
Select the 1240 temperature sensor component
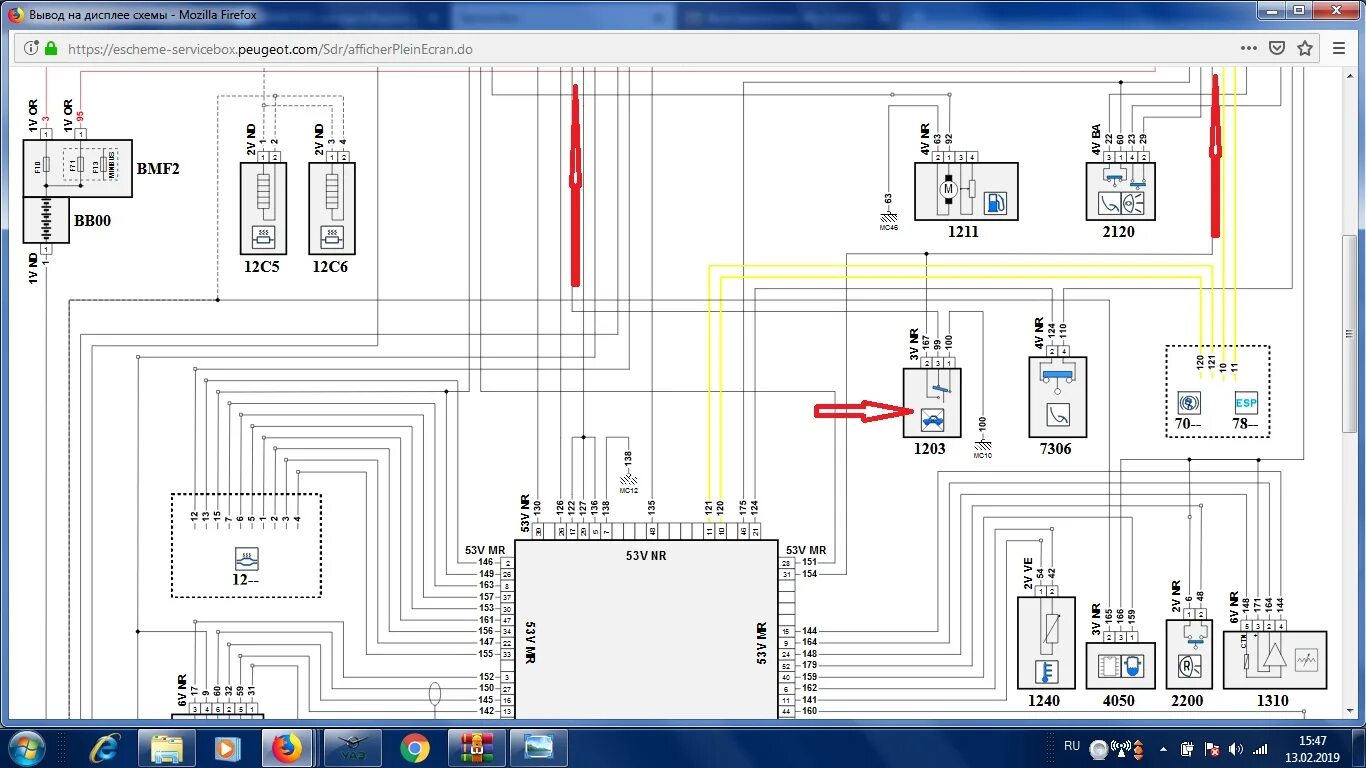point(1046,643)
